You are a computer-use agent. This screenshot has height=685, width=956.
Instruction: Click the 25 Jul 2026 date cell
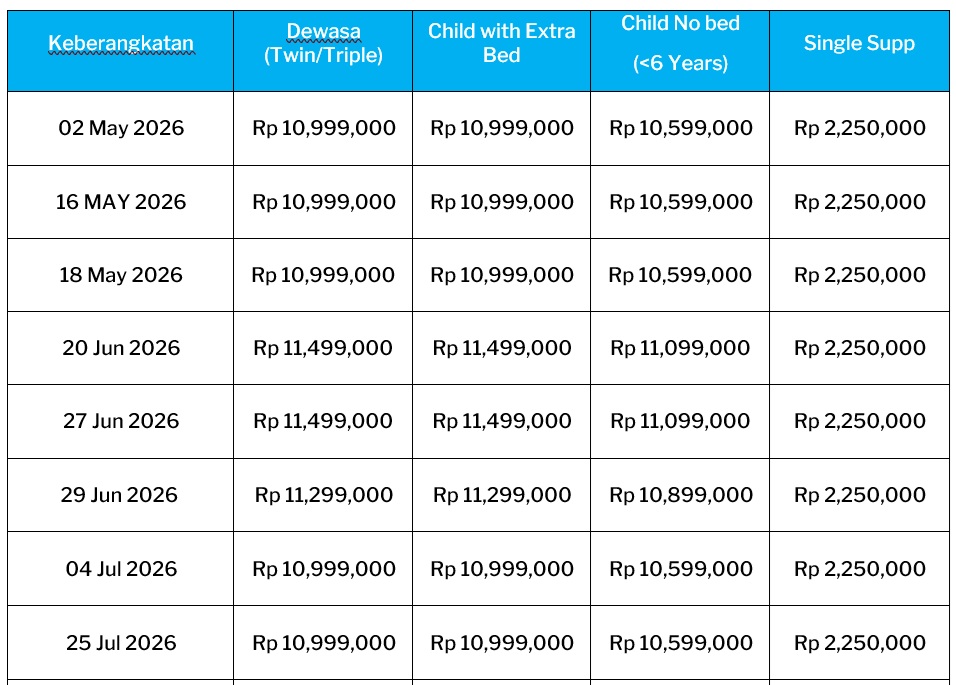coord(121,642)
